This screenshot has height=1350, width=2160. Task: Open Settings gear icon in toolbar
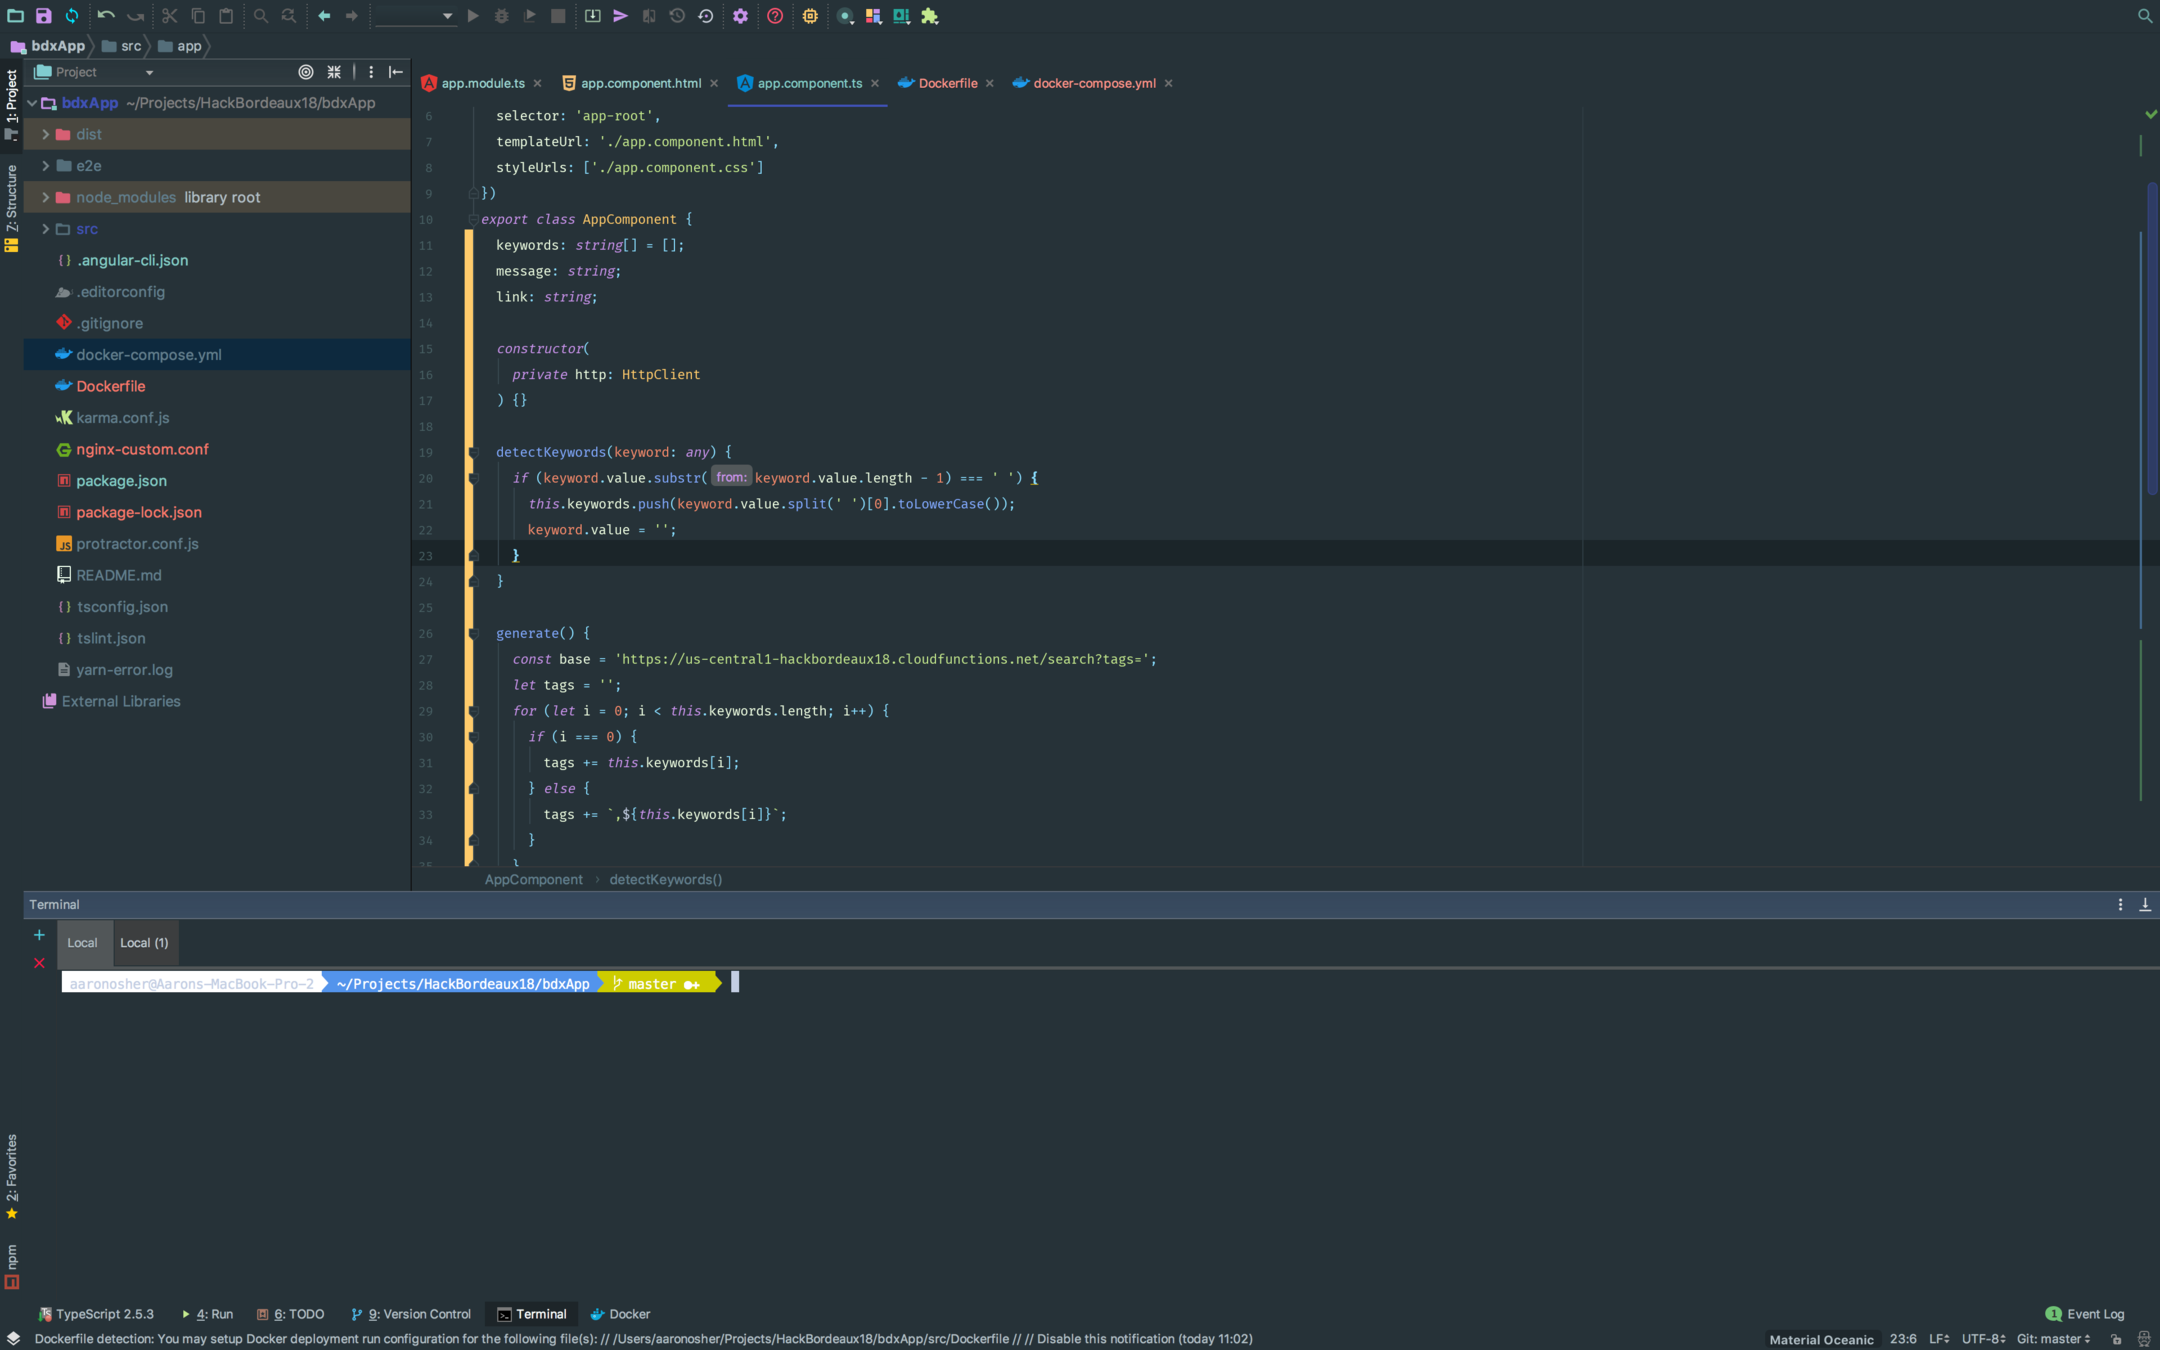tap(740, 16)
